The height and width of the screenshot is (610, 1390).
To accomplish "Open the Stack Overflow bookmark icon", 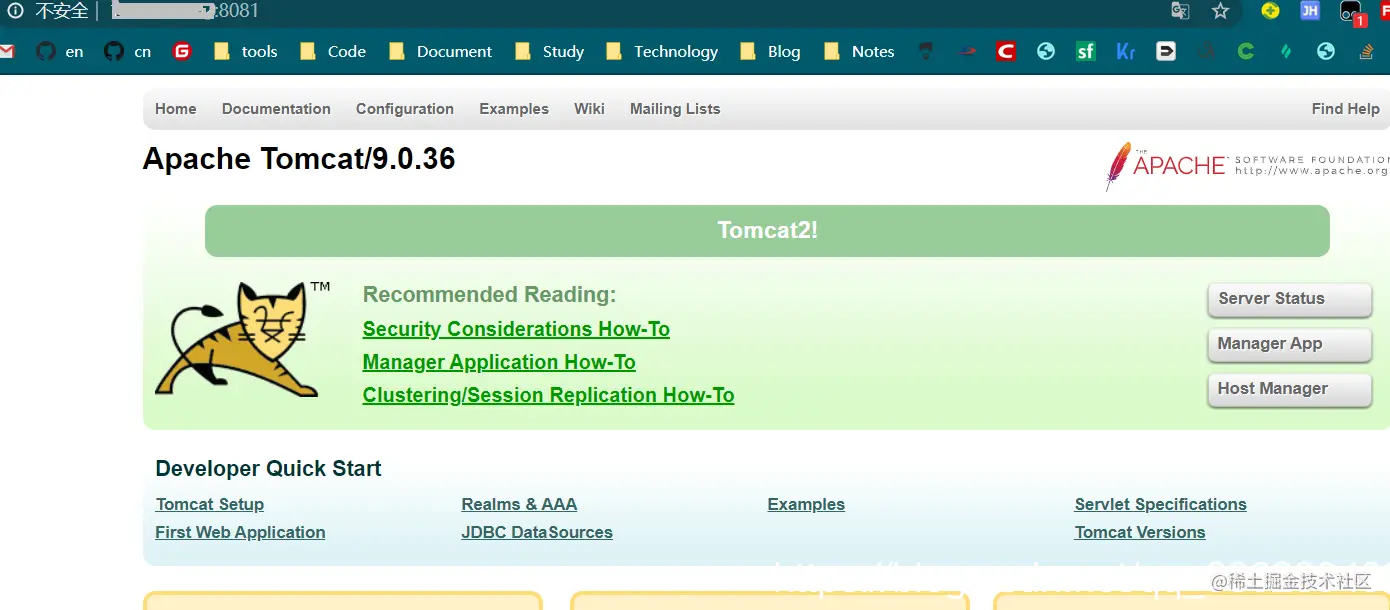I will point(1366,51).
